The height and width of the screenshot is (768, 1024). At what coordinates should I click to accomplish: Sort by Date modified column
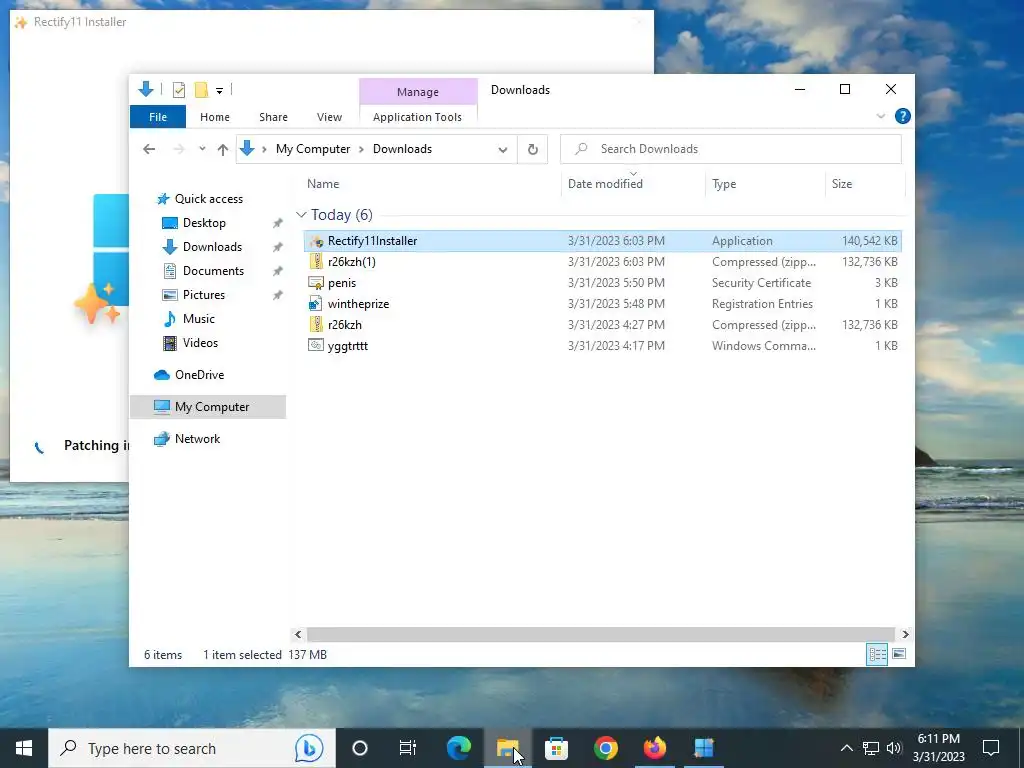pos(633,184)
